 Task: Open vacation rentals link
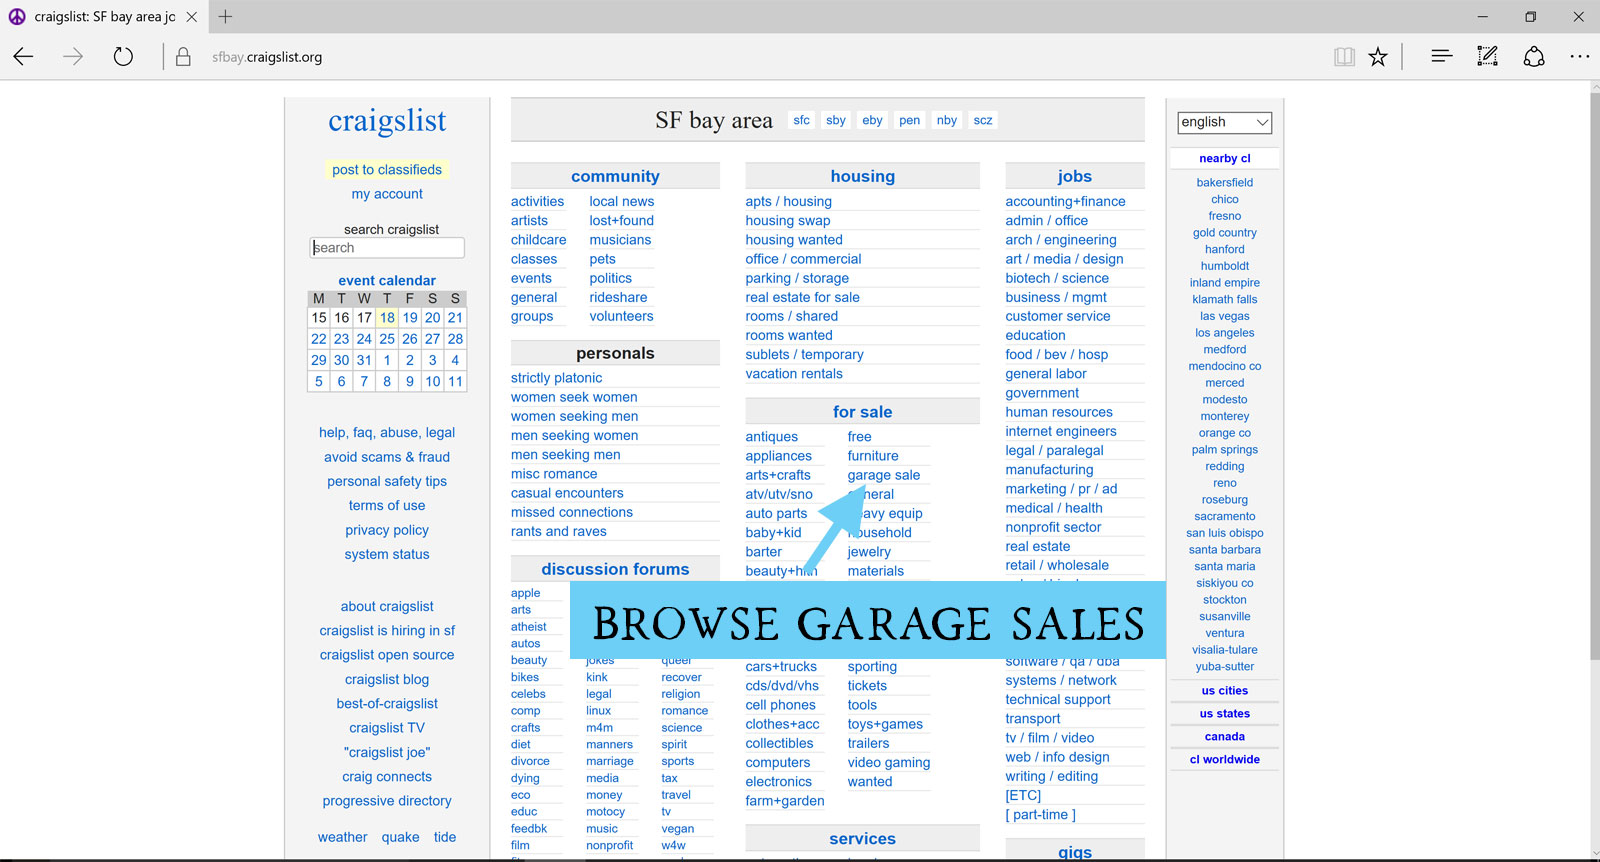pyautogui.click(x=794, y=374)
